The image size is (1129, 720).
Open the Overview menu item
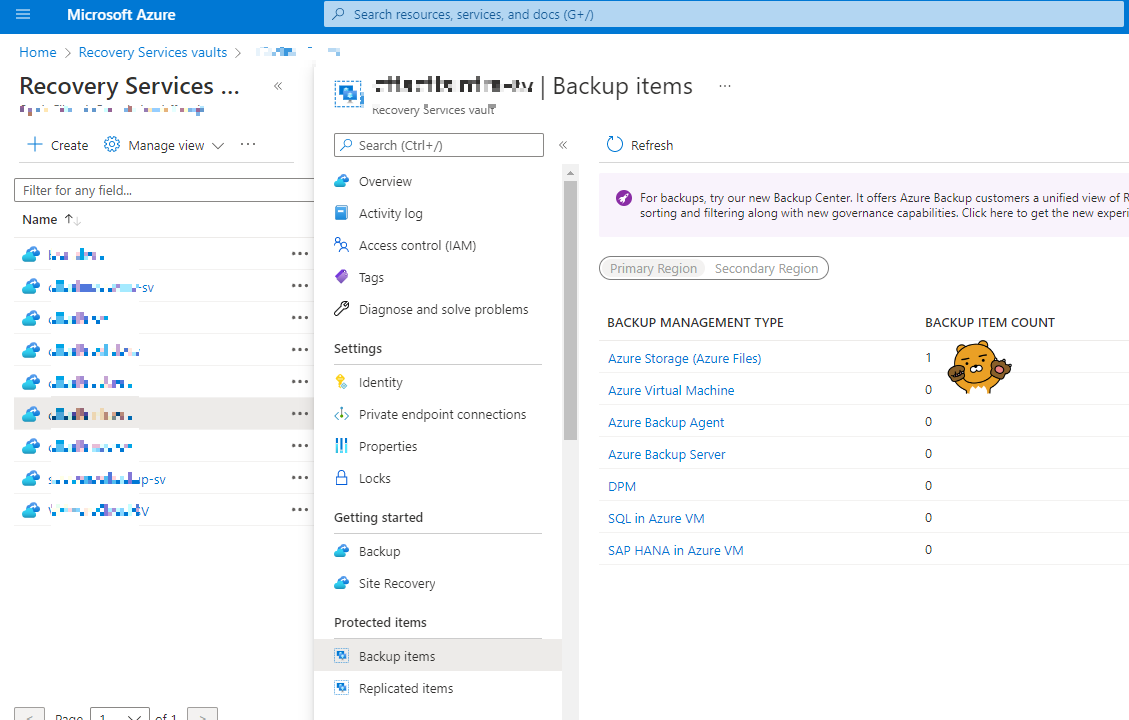click(x=385, y=181)
